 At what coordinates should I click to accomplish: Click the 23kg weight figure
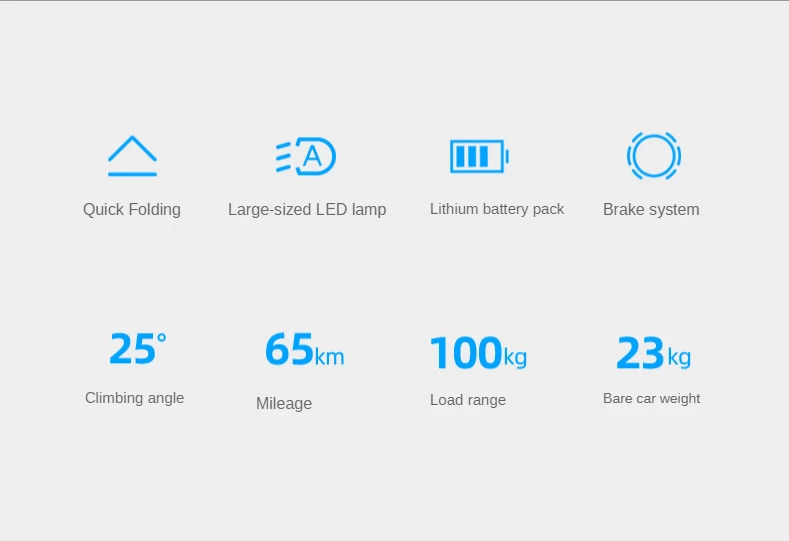coord(654,353)
